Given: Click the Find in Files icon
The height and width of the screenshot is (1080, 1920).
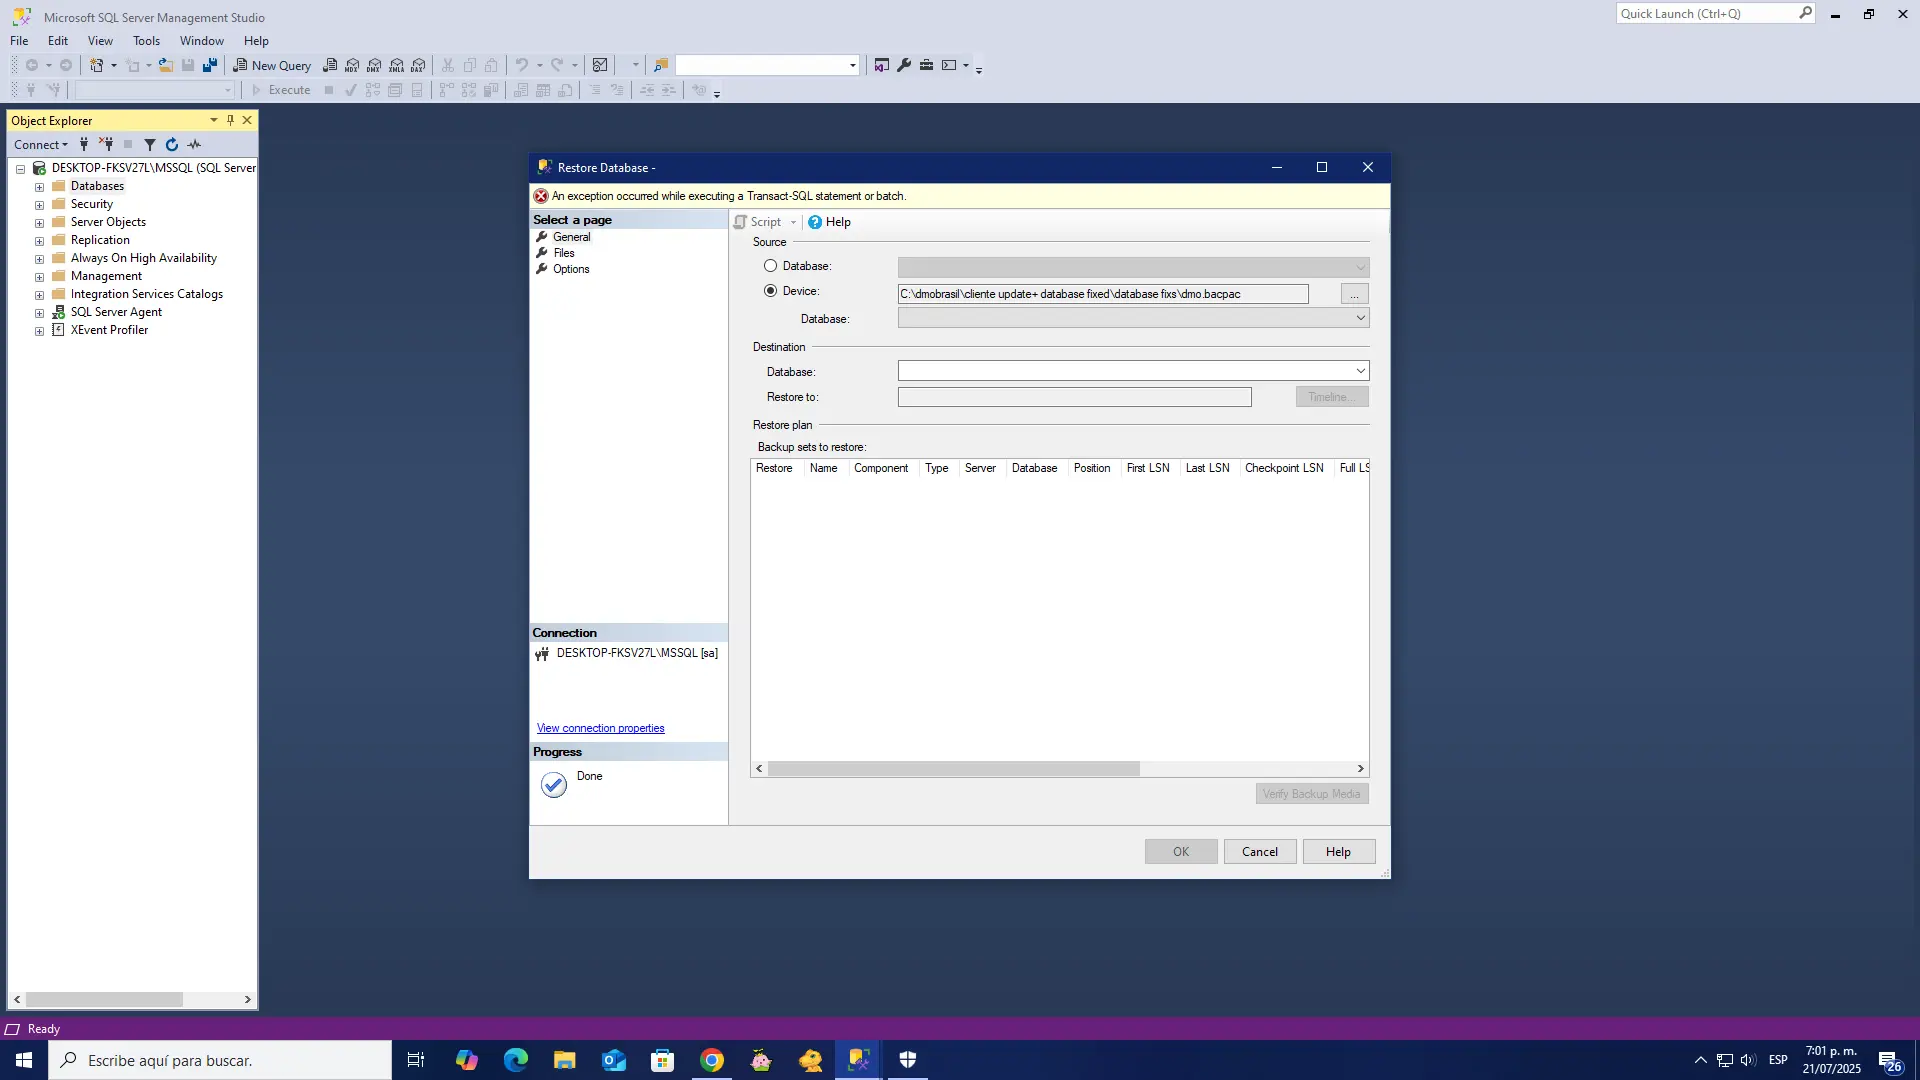Looking at the screenshot, I should click(661, 65).
